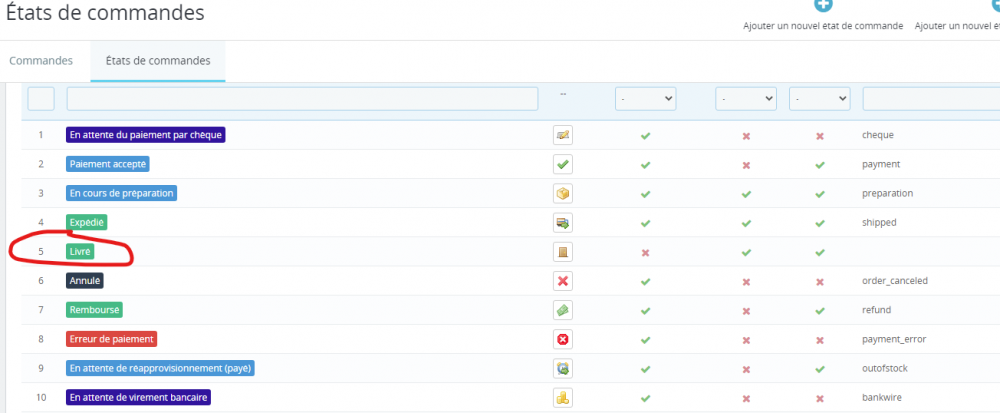The height and width of the screenshot is (413, 1000).
Task: Click the shipped template text
Action: [x=879, y=222]
